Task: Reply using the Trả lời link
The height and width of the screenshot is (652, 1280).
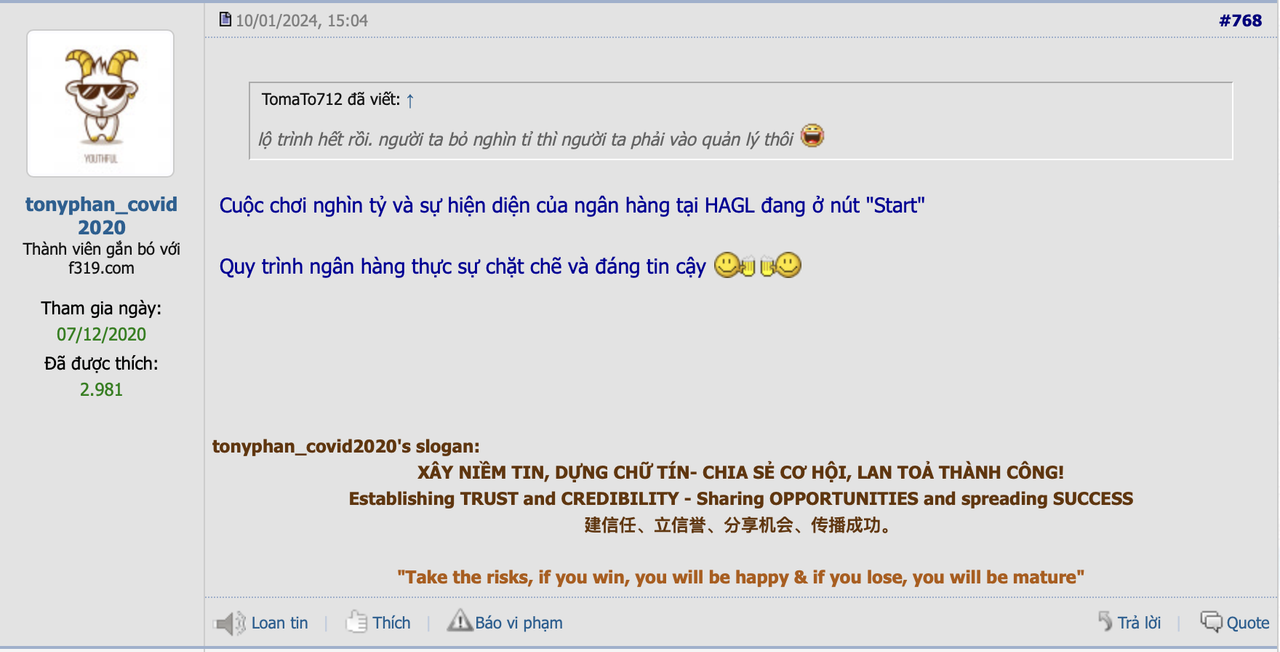Action: coord(1139,623)
